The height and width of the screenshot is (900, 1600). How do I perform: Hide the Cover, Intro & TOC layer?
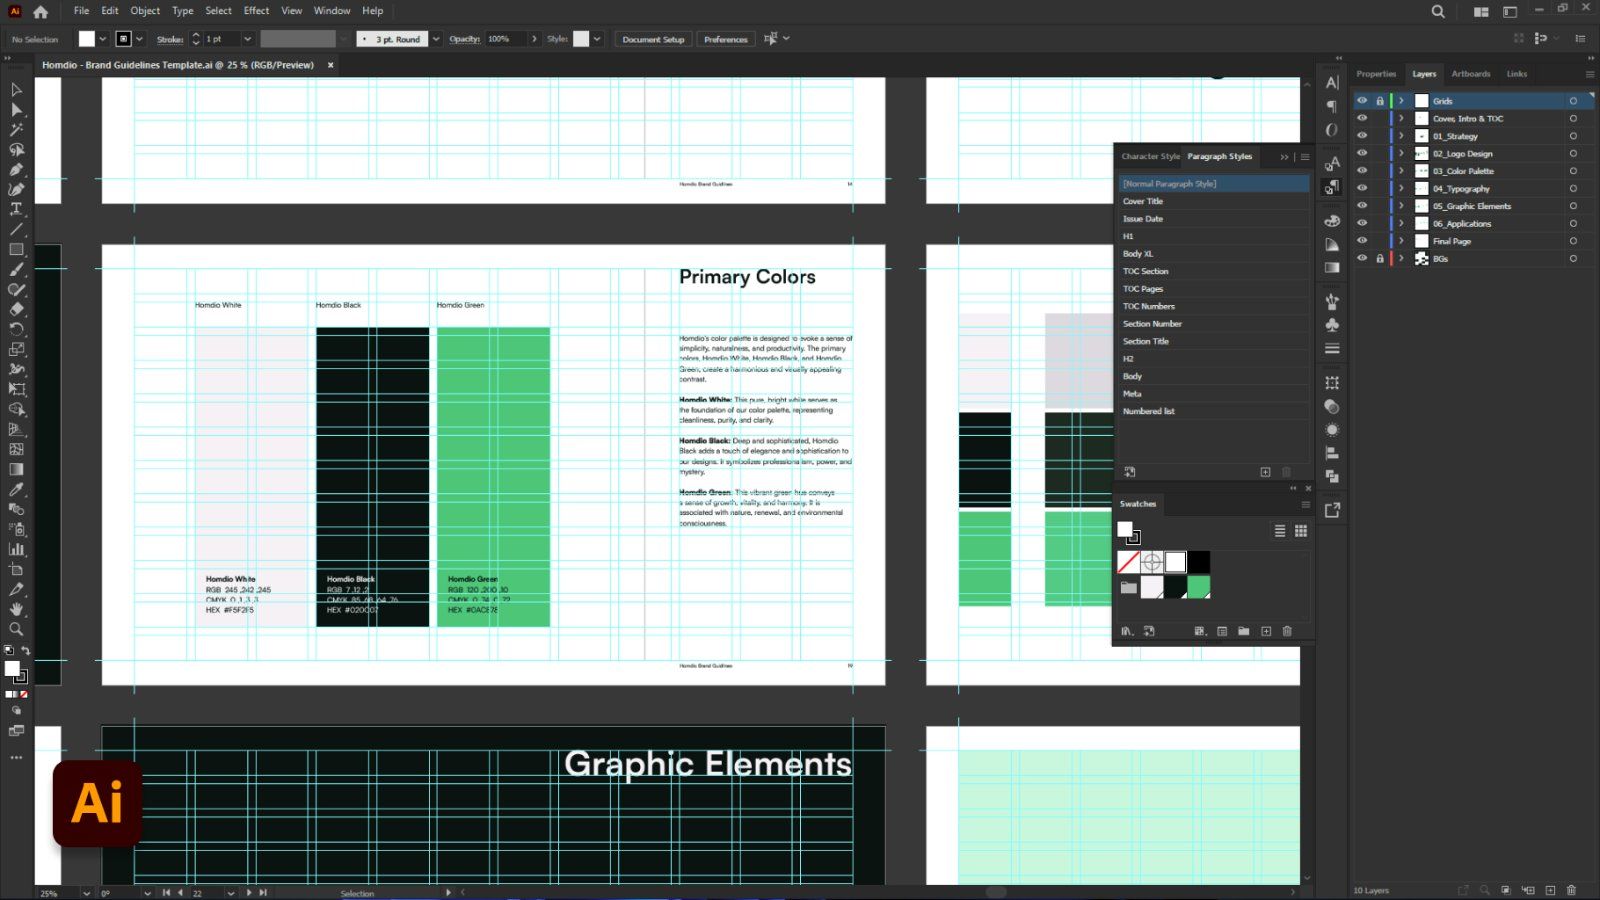(1362, 118)
